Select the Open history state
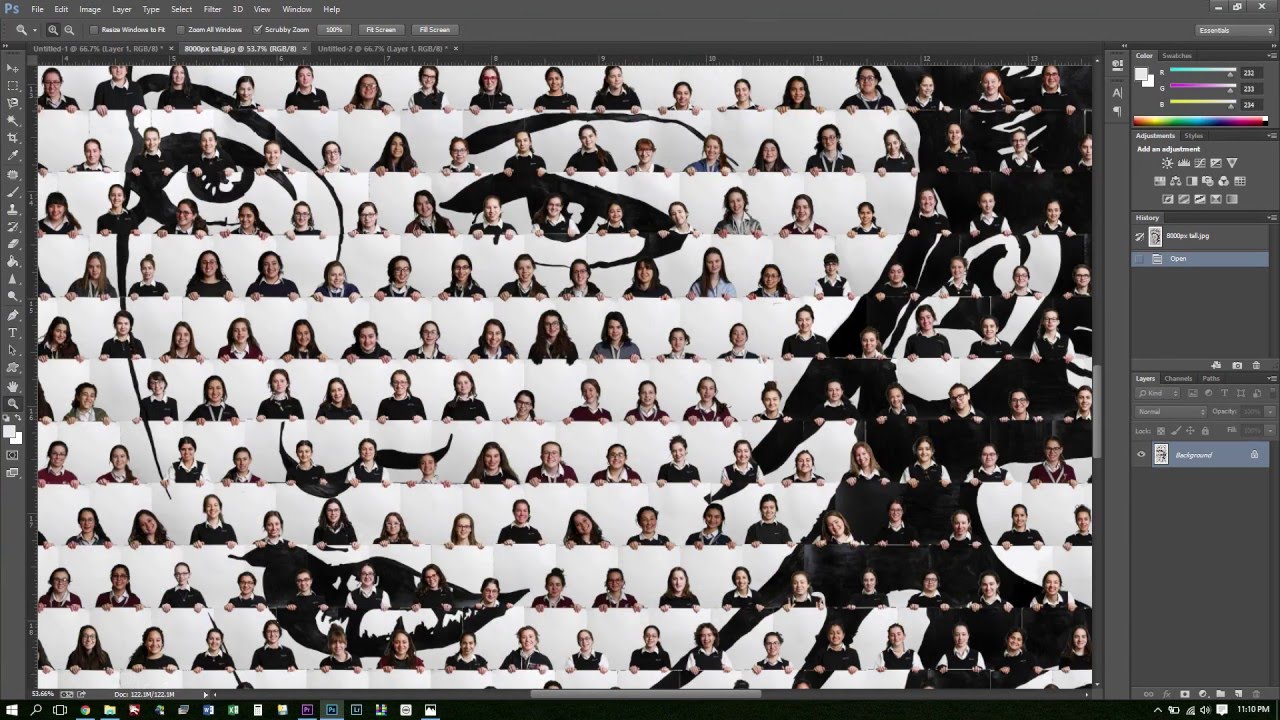Viewport: 1280px width, 720px height. tap(1201, 259)
